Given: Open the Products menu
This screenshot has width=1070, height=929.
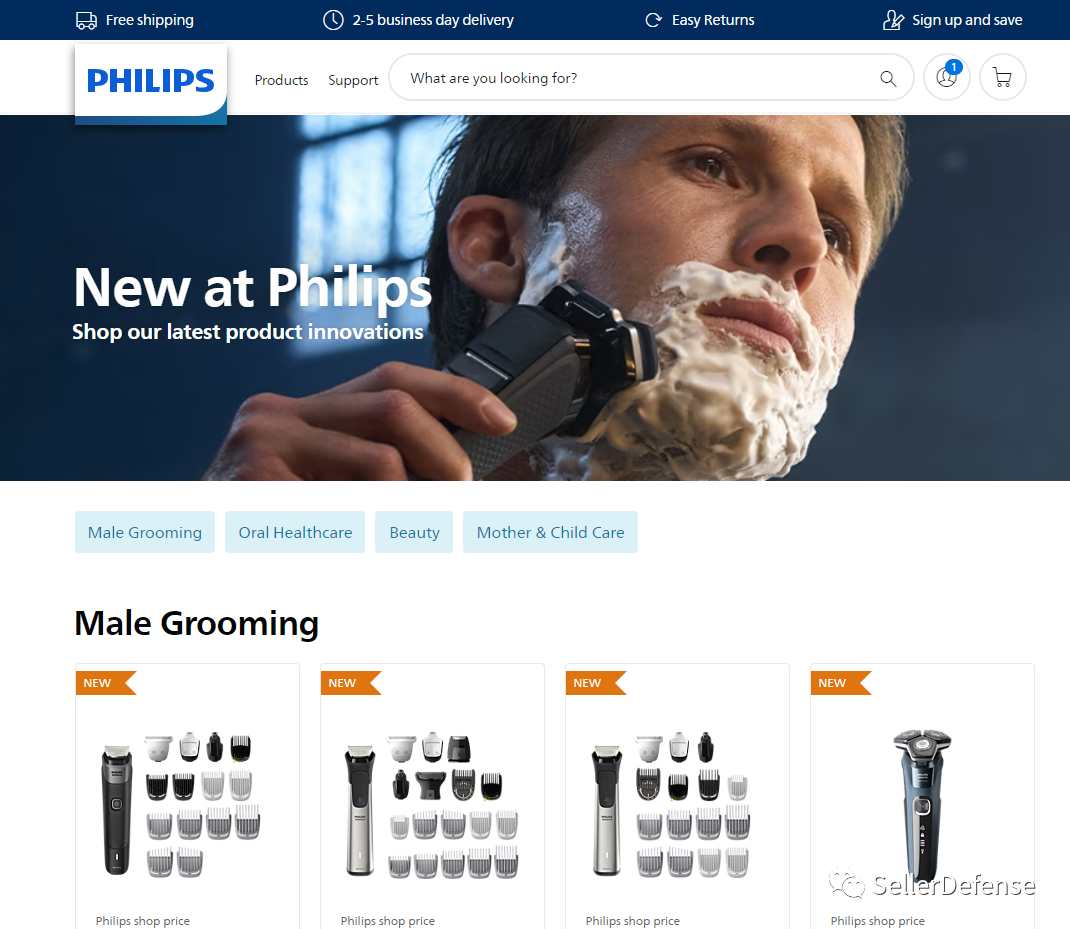Looking at the screenshot, I should point(281,80).
